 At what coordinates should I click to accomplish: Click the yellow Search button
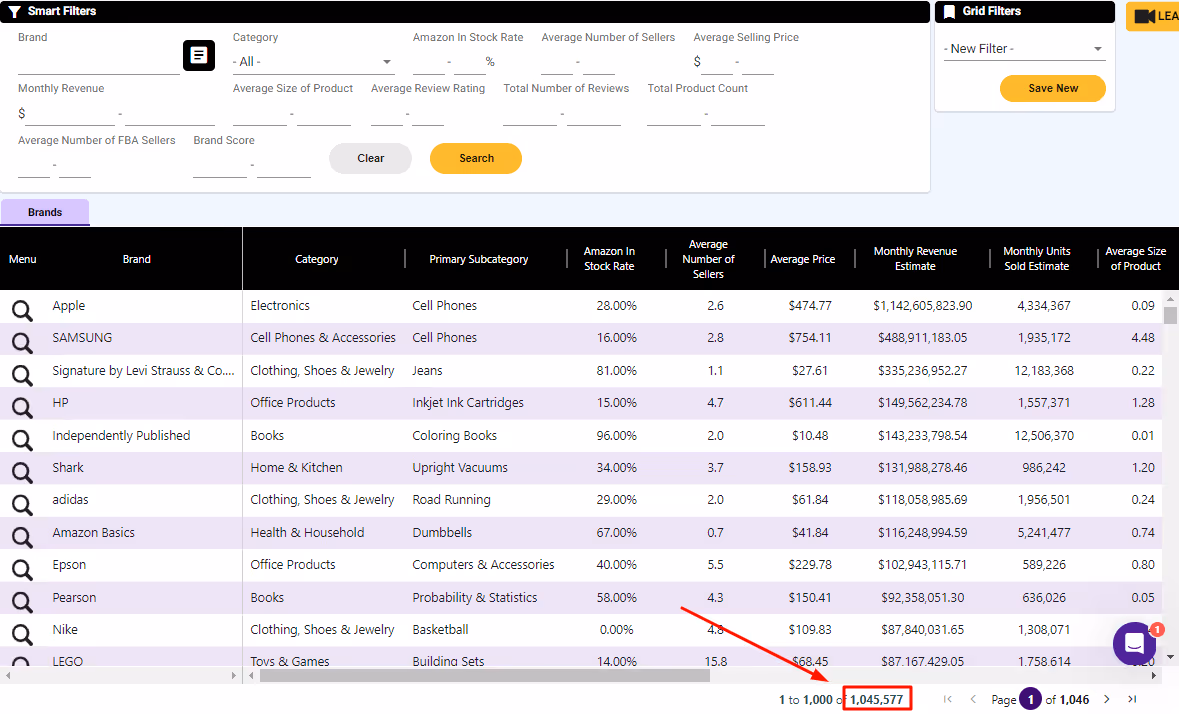(x=476, y=159)
